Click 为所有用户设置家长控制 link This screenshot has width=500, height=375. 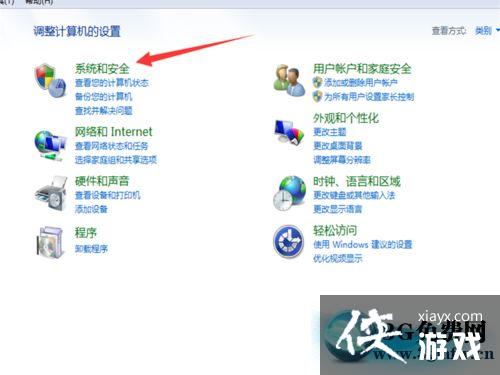(369, 97)
